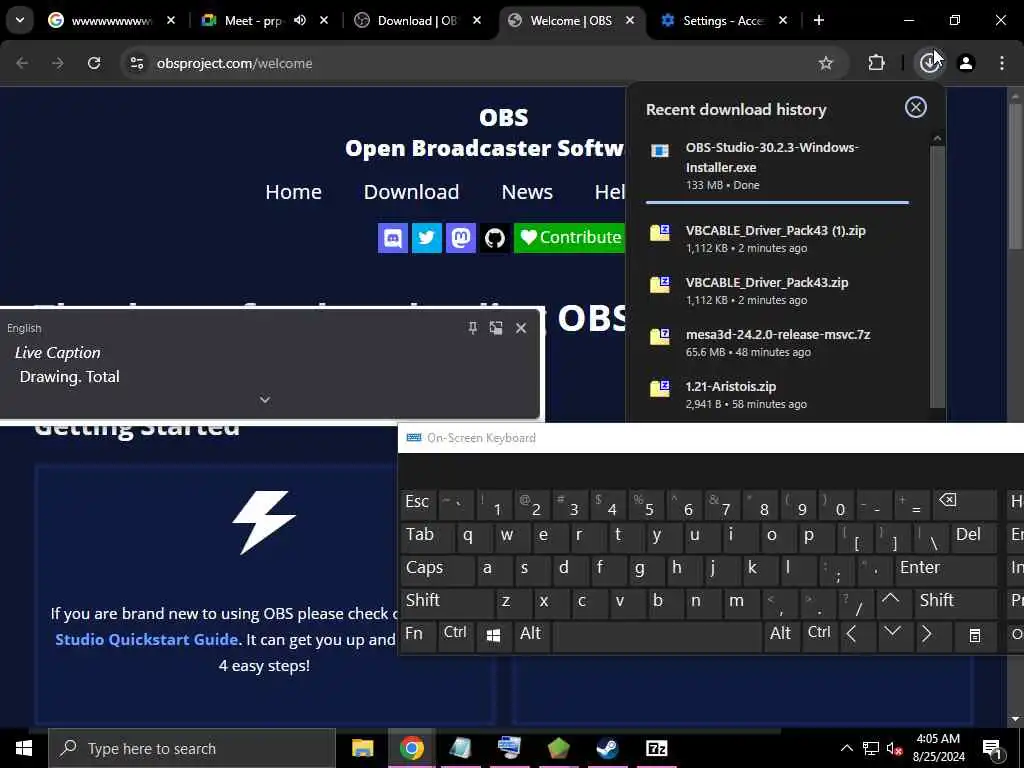View site information icon in address bar
The image size is (1024, 768).
coord(137,63)
